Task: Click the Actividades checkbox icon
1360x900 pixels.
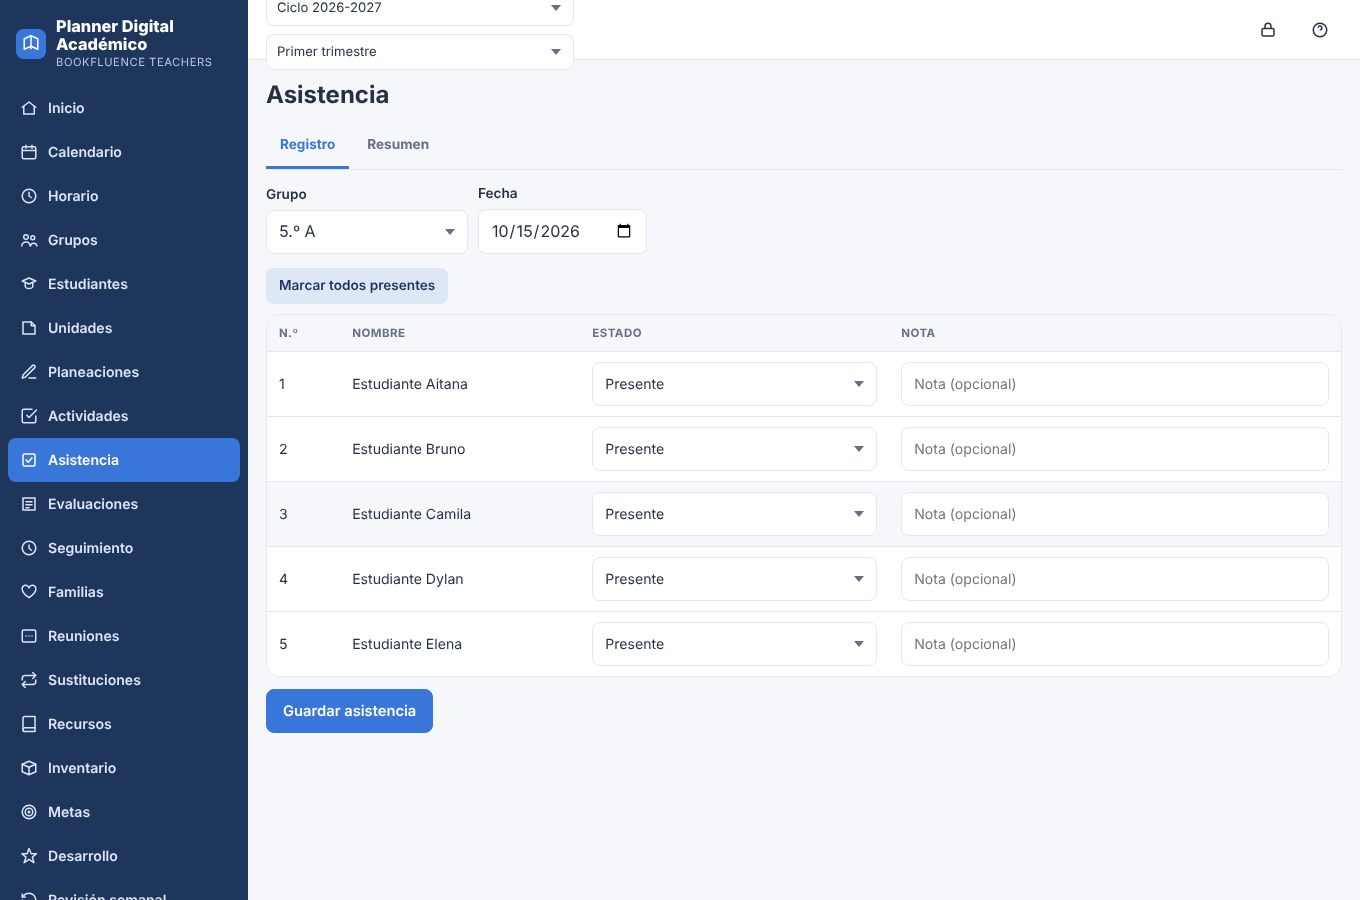Action: [29, 416]
